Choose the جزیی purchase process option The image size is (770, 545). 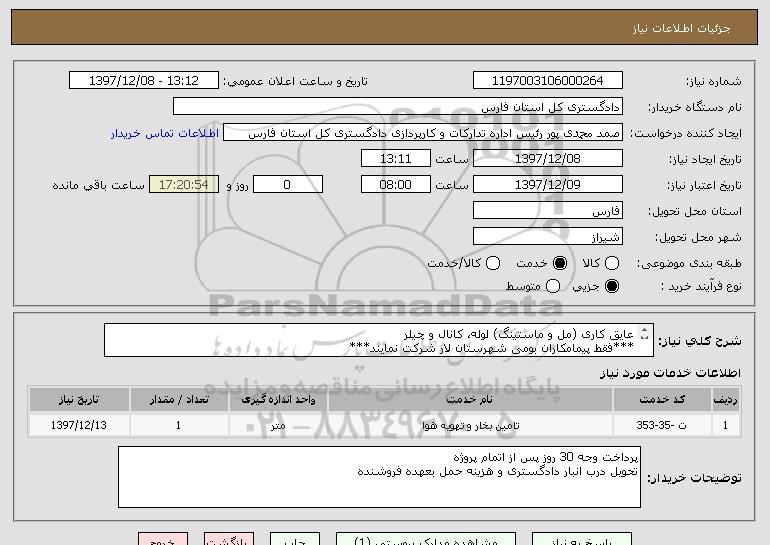click(x=612, y=286)
